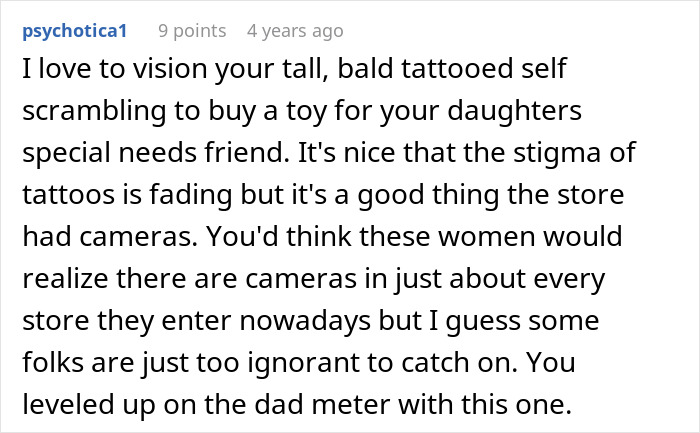Click the phrase 'I love to vision'
Image resolution: width=700 pixels, height=433 pixels.
tap(104, 74)
